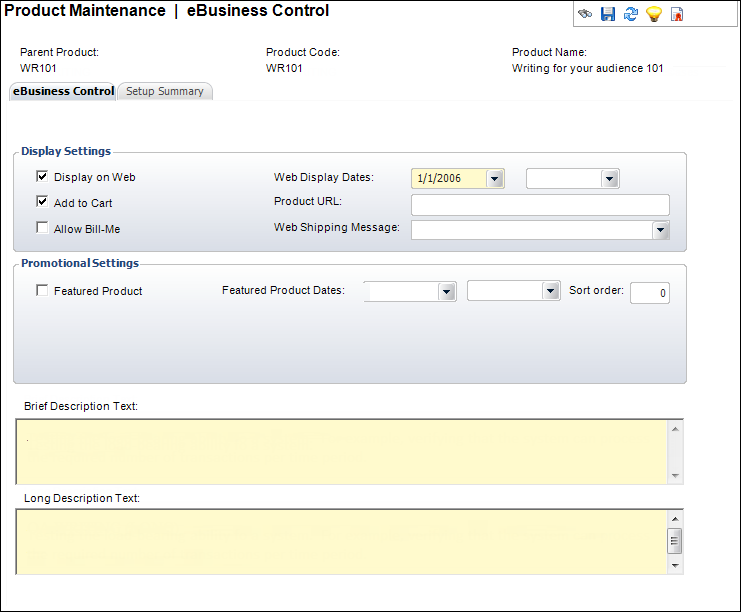The width and height of the screenshot is (741, 612).
Task: Toggle the Add to Cart checkbox
Action: (42, 202)
